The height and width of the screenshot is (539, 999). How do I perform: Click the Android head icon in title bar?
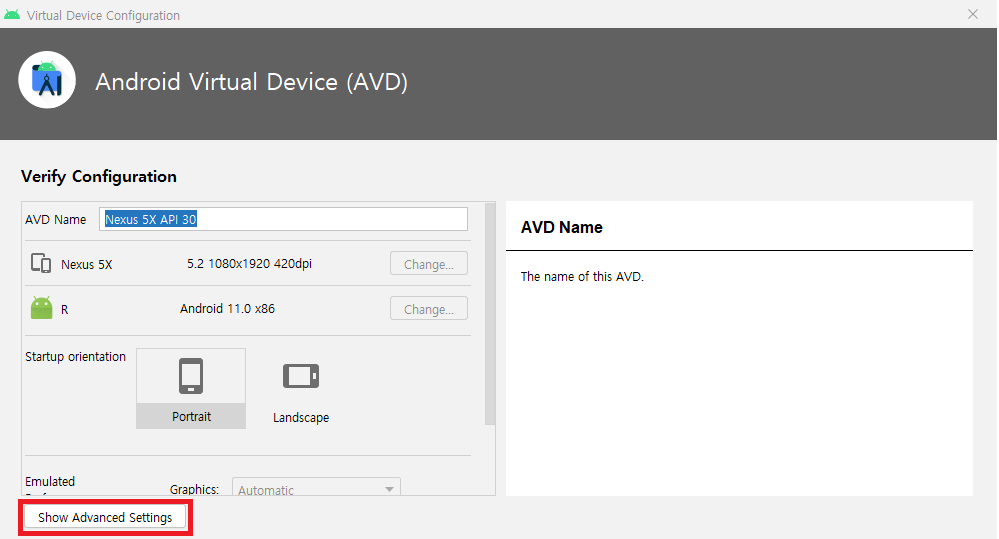tap(11, 15)
